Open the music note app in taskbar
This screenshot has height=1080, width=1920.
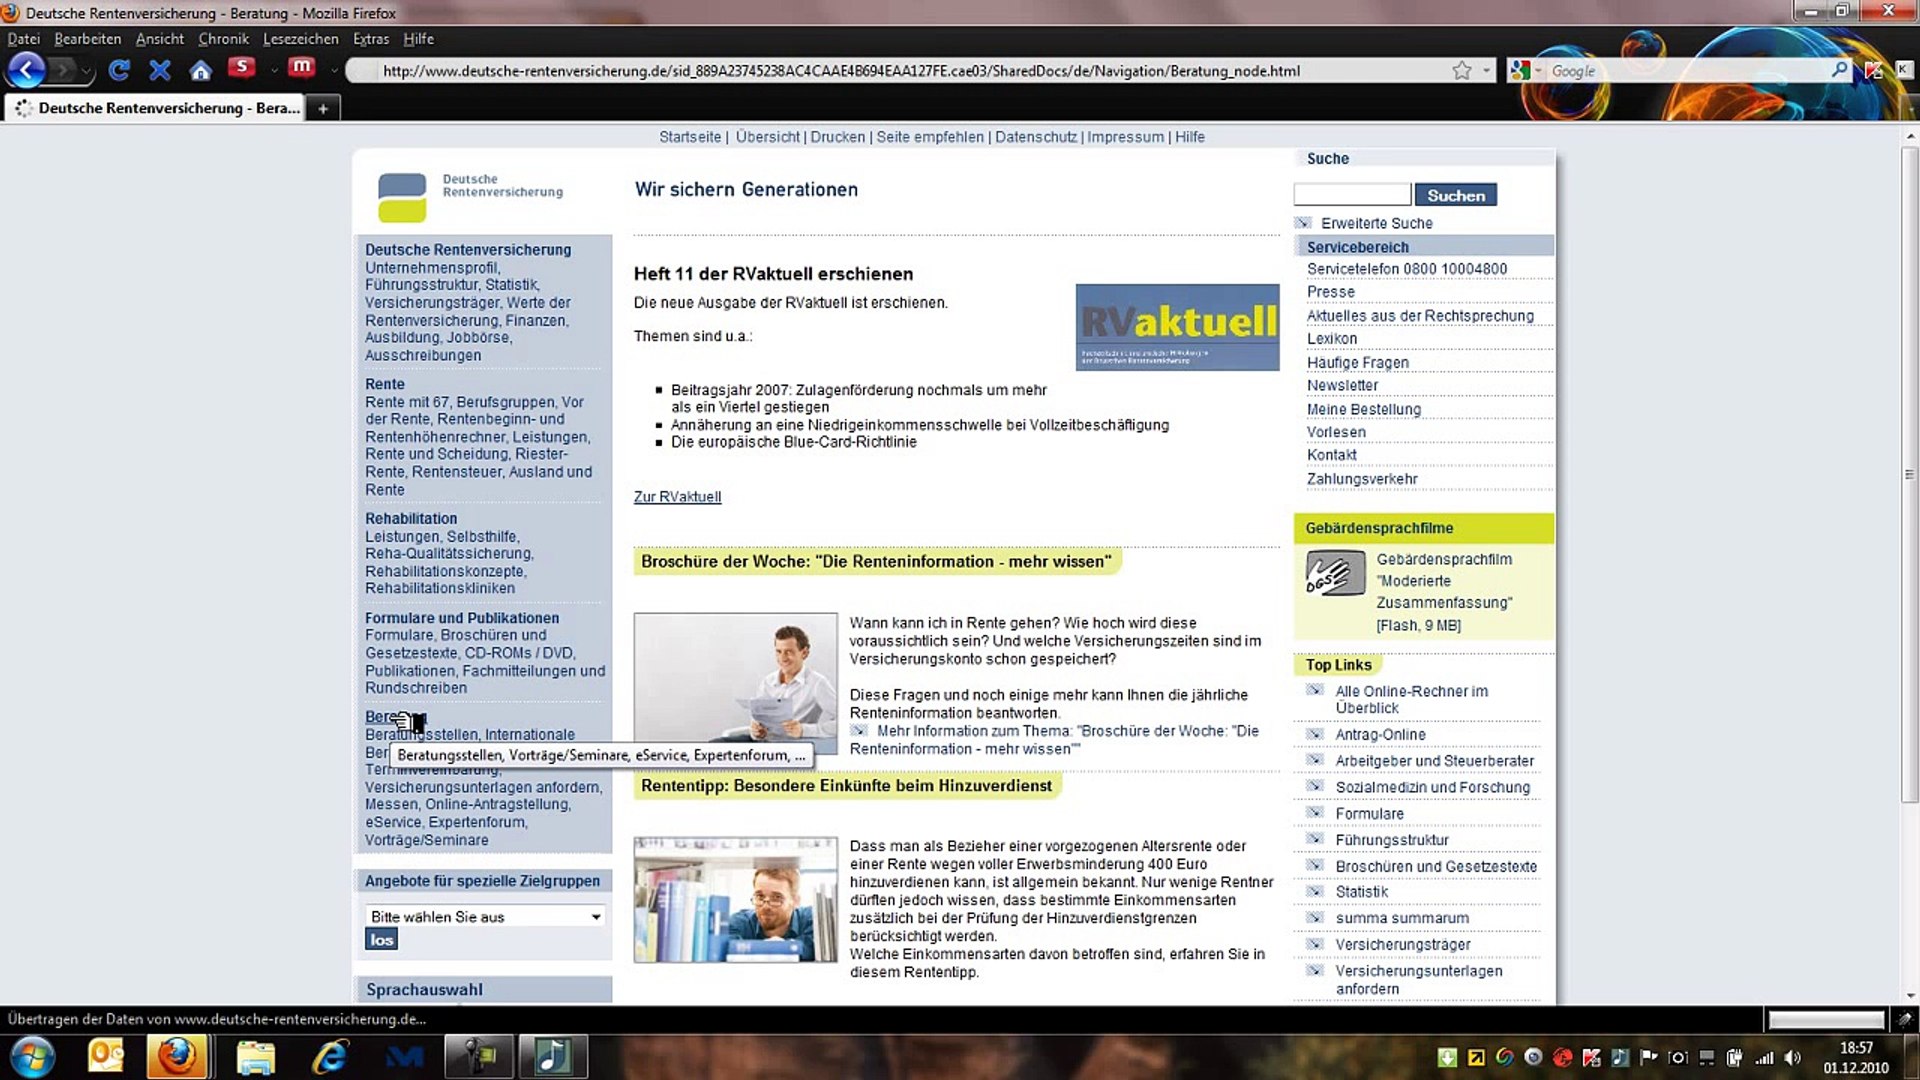click(553, 1057)
